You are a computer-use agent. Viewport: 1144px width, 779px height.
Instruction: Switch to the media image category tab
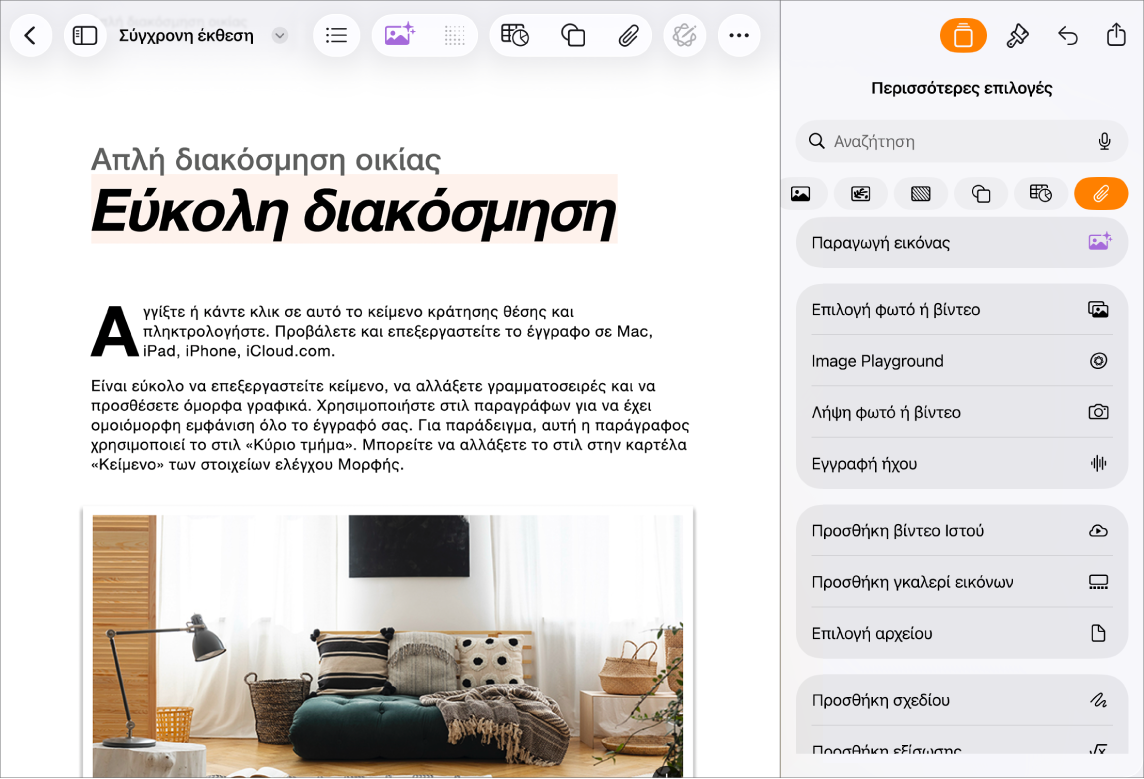(x=861, y=194)
